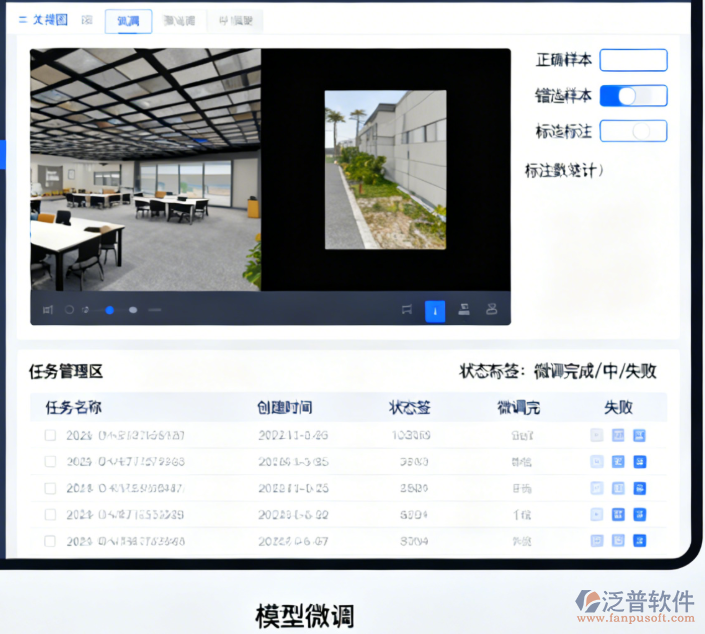The width and height of the screenshot is (705, 634).
Task: Click the middle action icon in third task row
Action: click(618, 488)
